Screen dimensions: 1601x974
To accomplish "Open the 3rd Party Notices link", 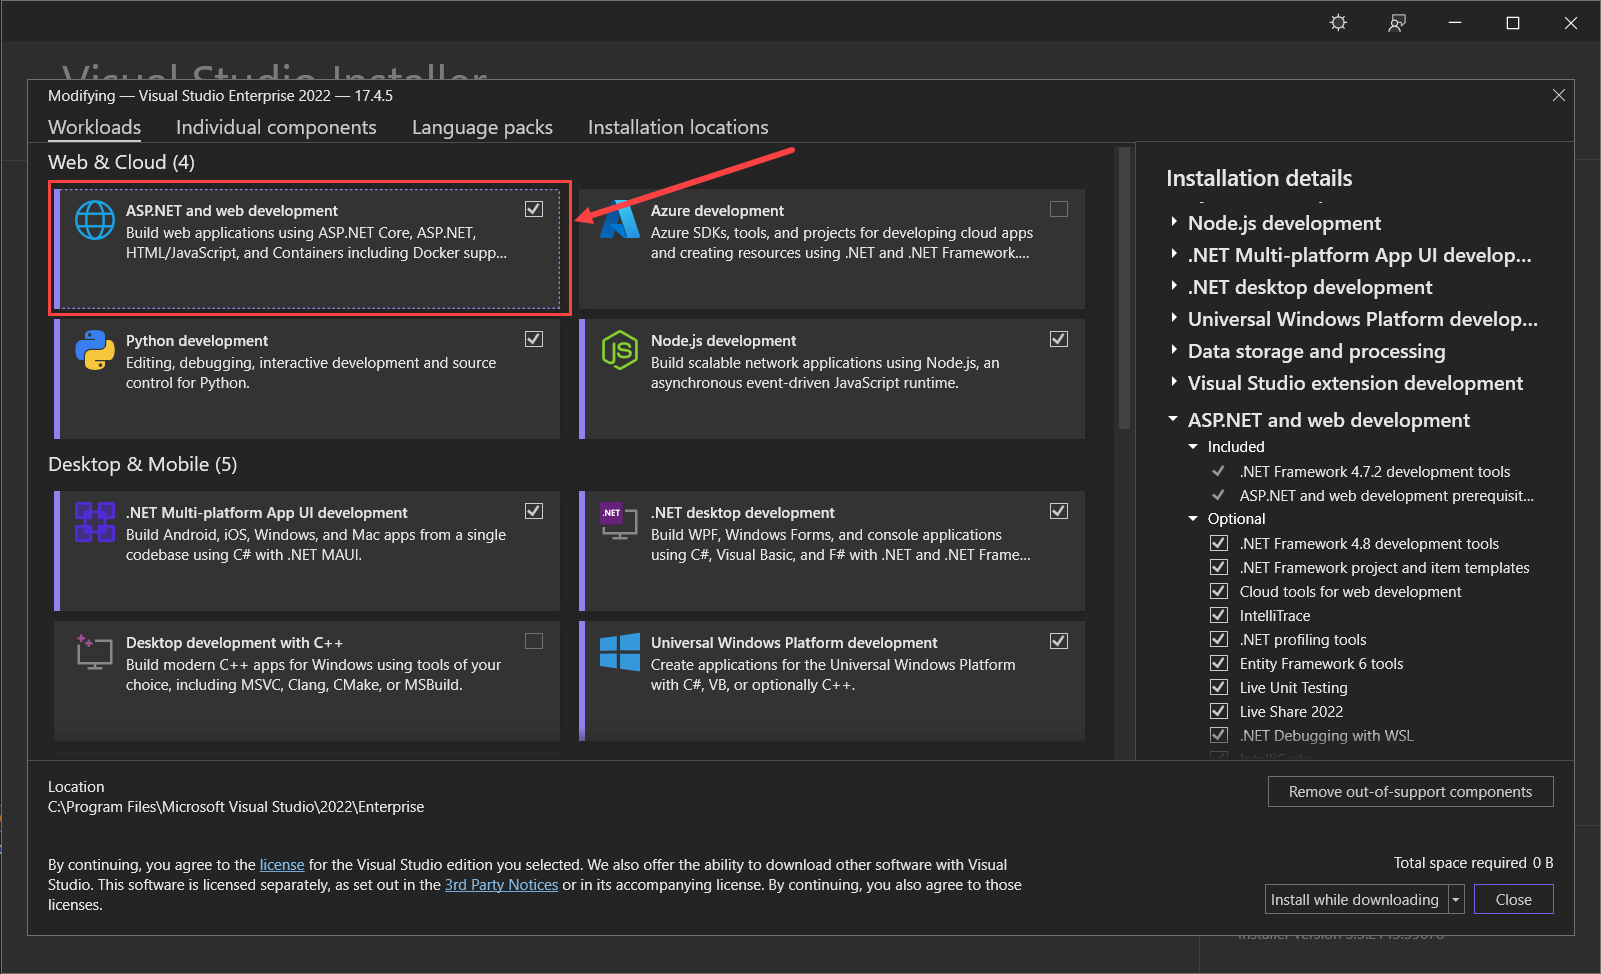I will [501, 885].
